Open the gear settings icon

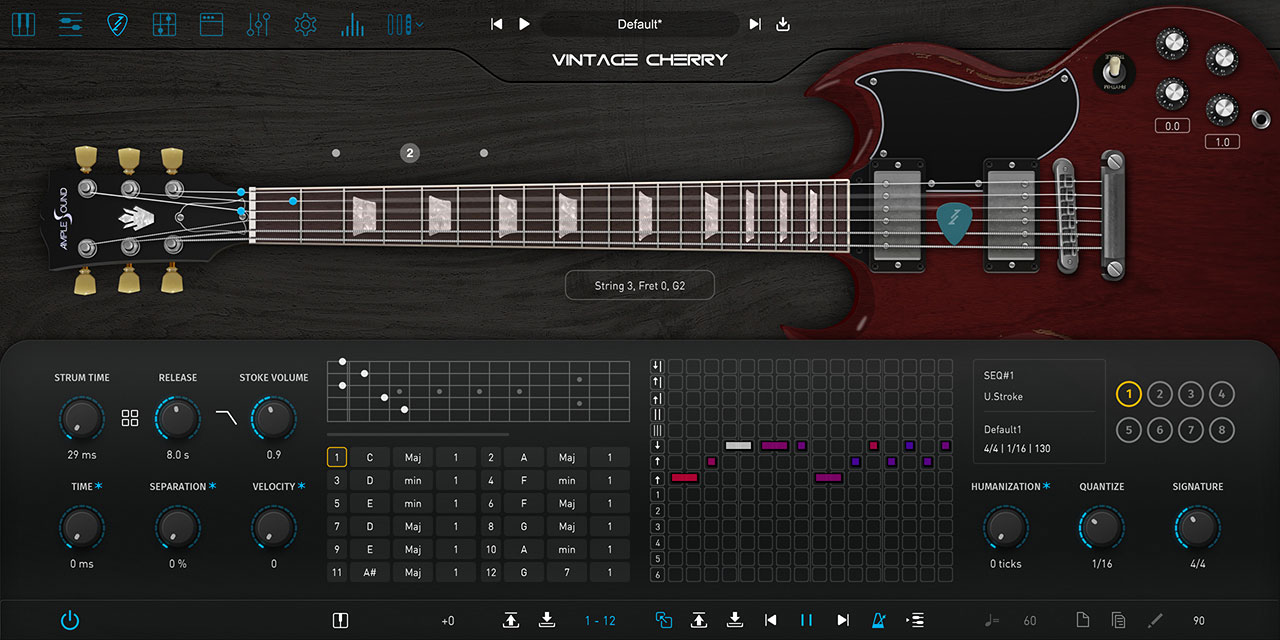[306, 24]
